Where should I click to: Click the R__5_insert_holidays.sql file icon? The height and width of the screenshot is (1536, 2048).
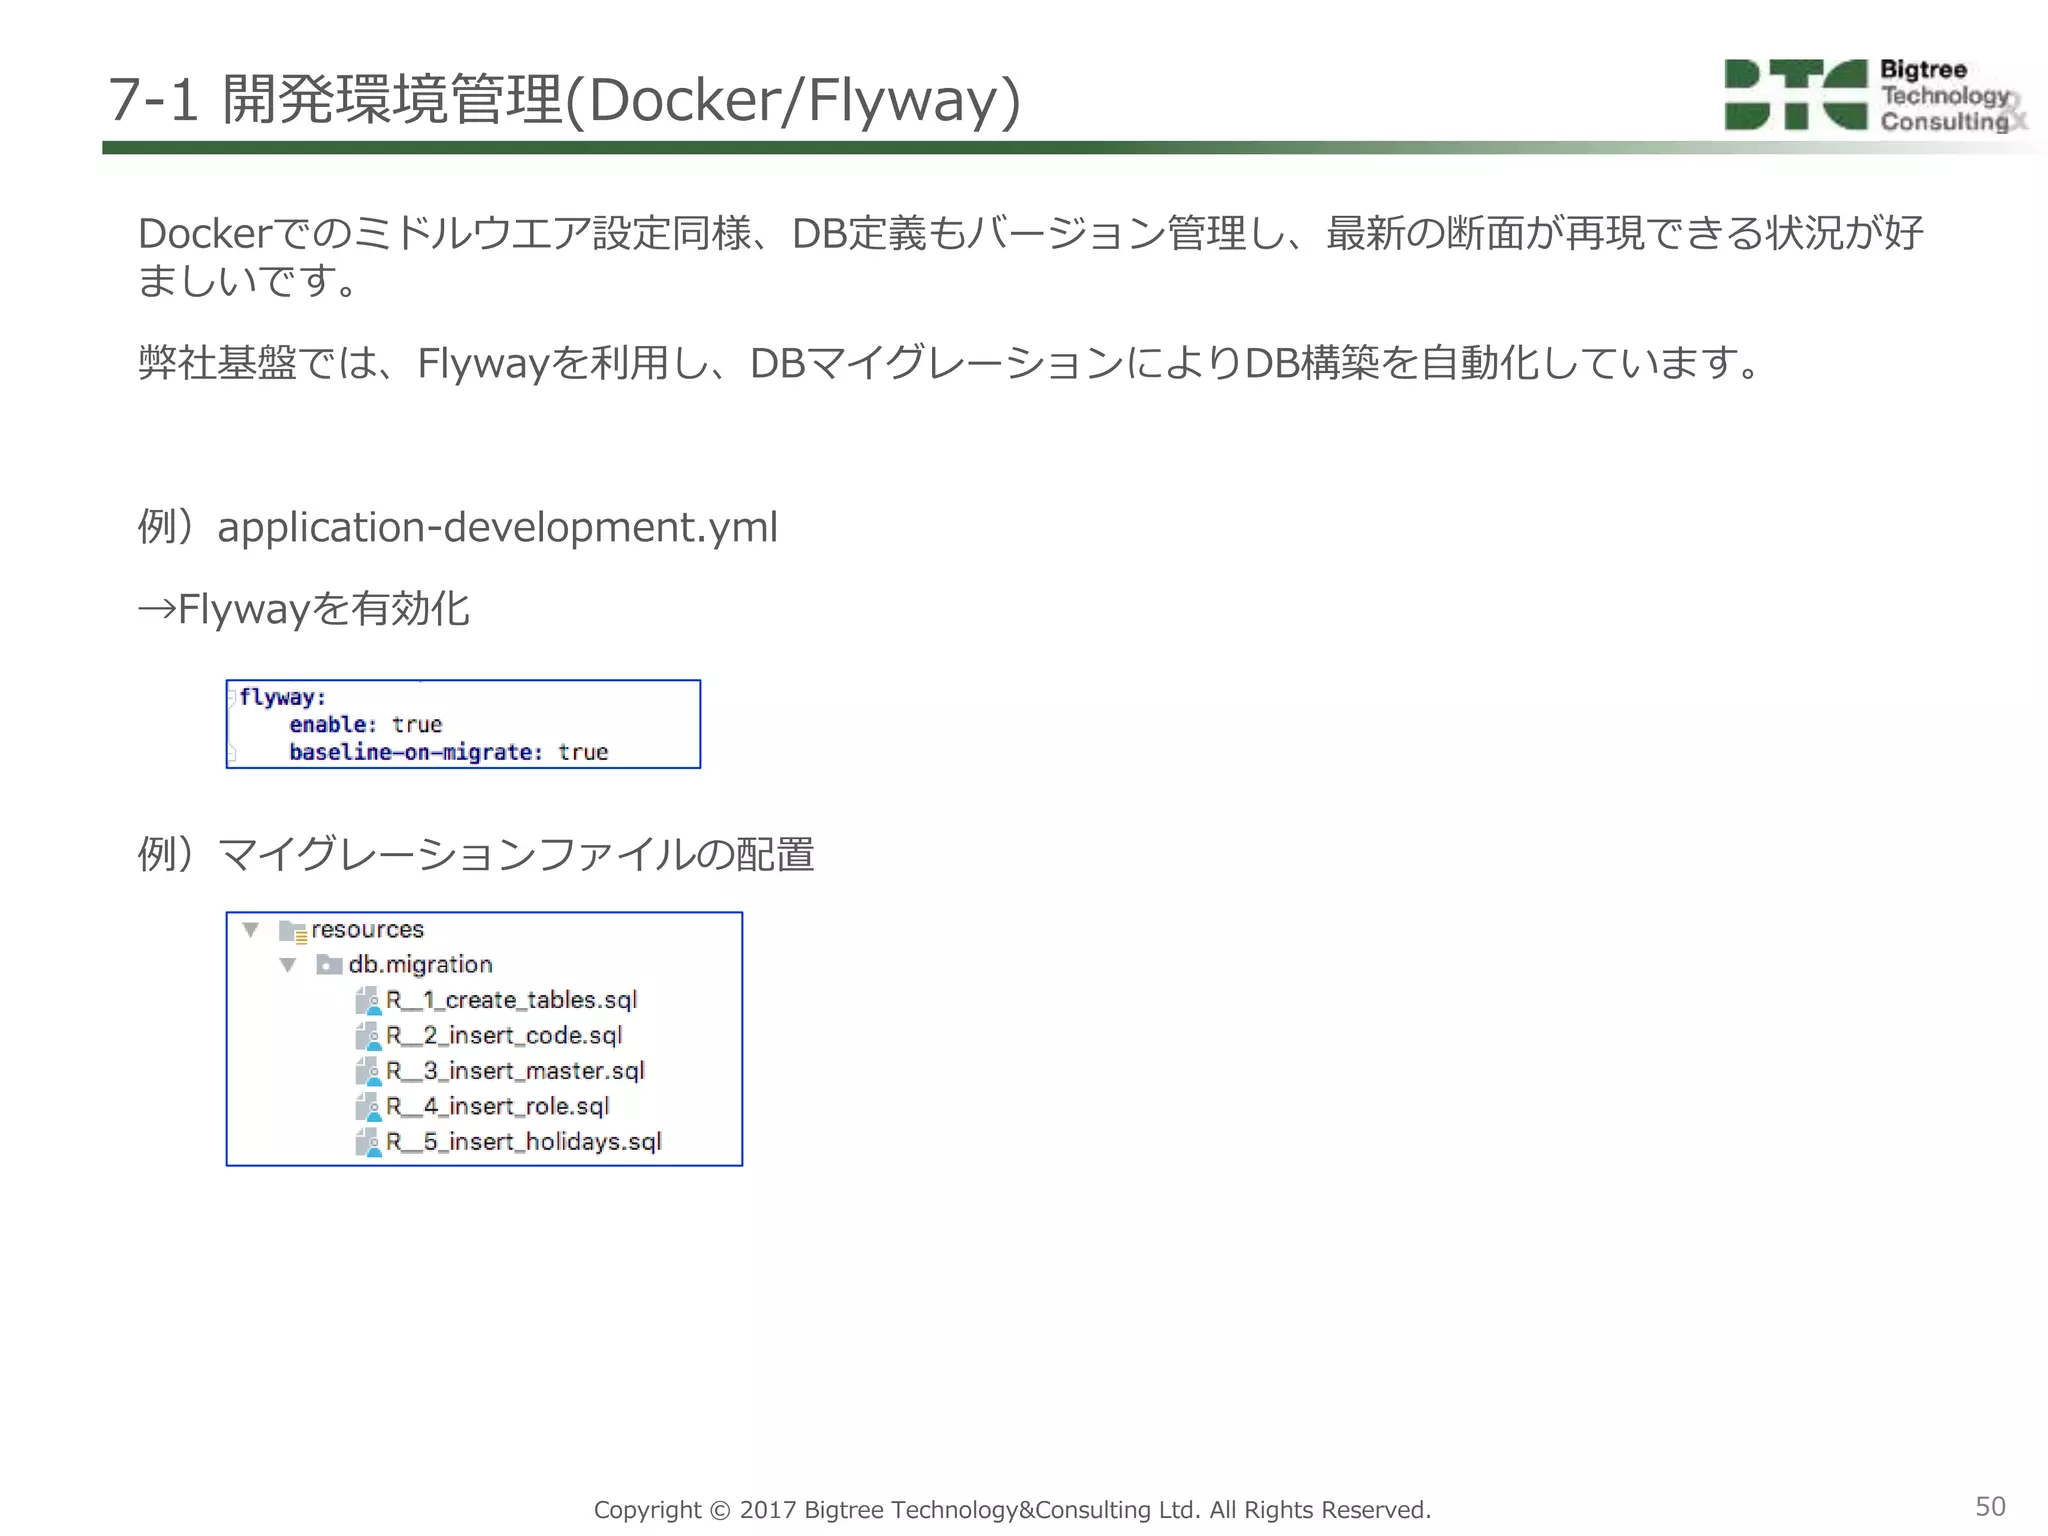[x=368, y=1142]
